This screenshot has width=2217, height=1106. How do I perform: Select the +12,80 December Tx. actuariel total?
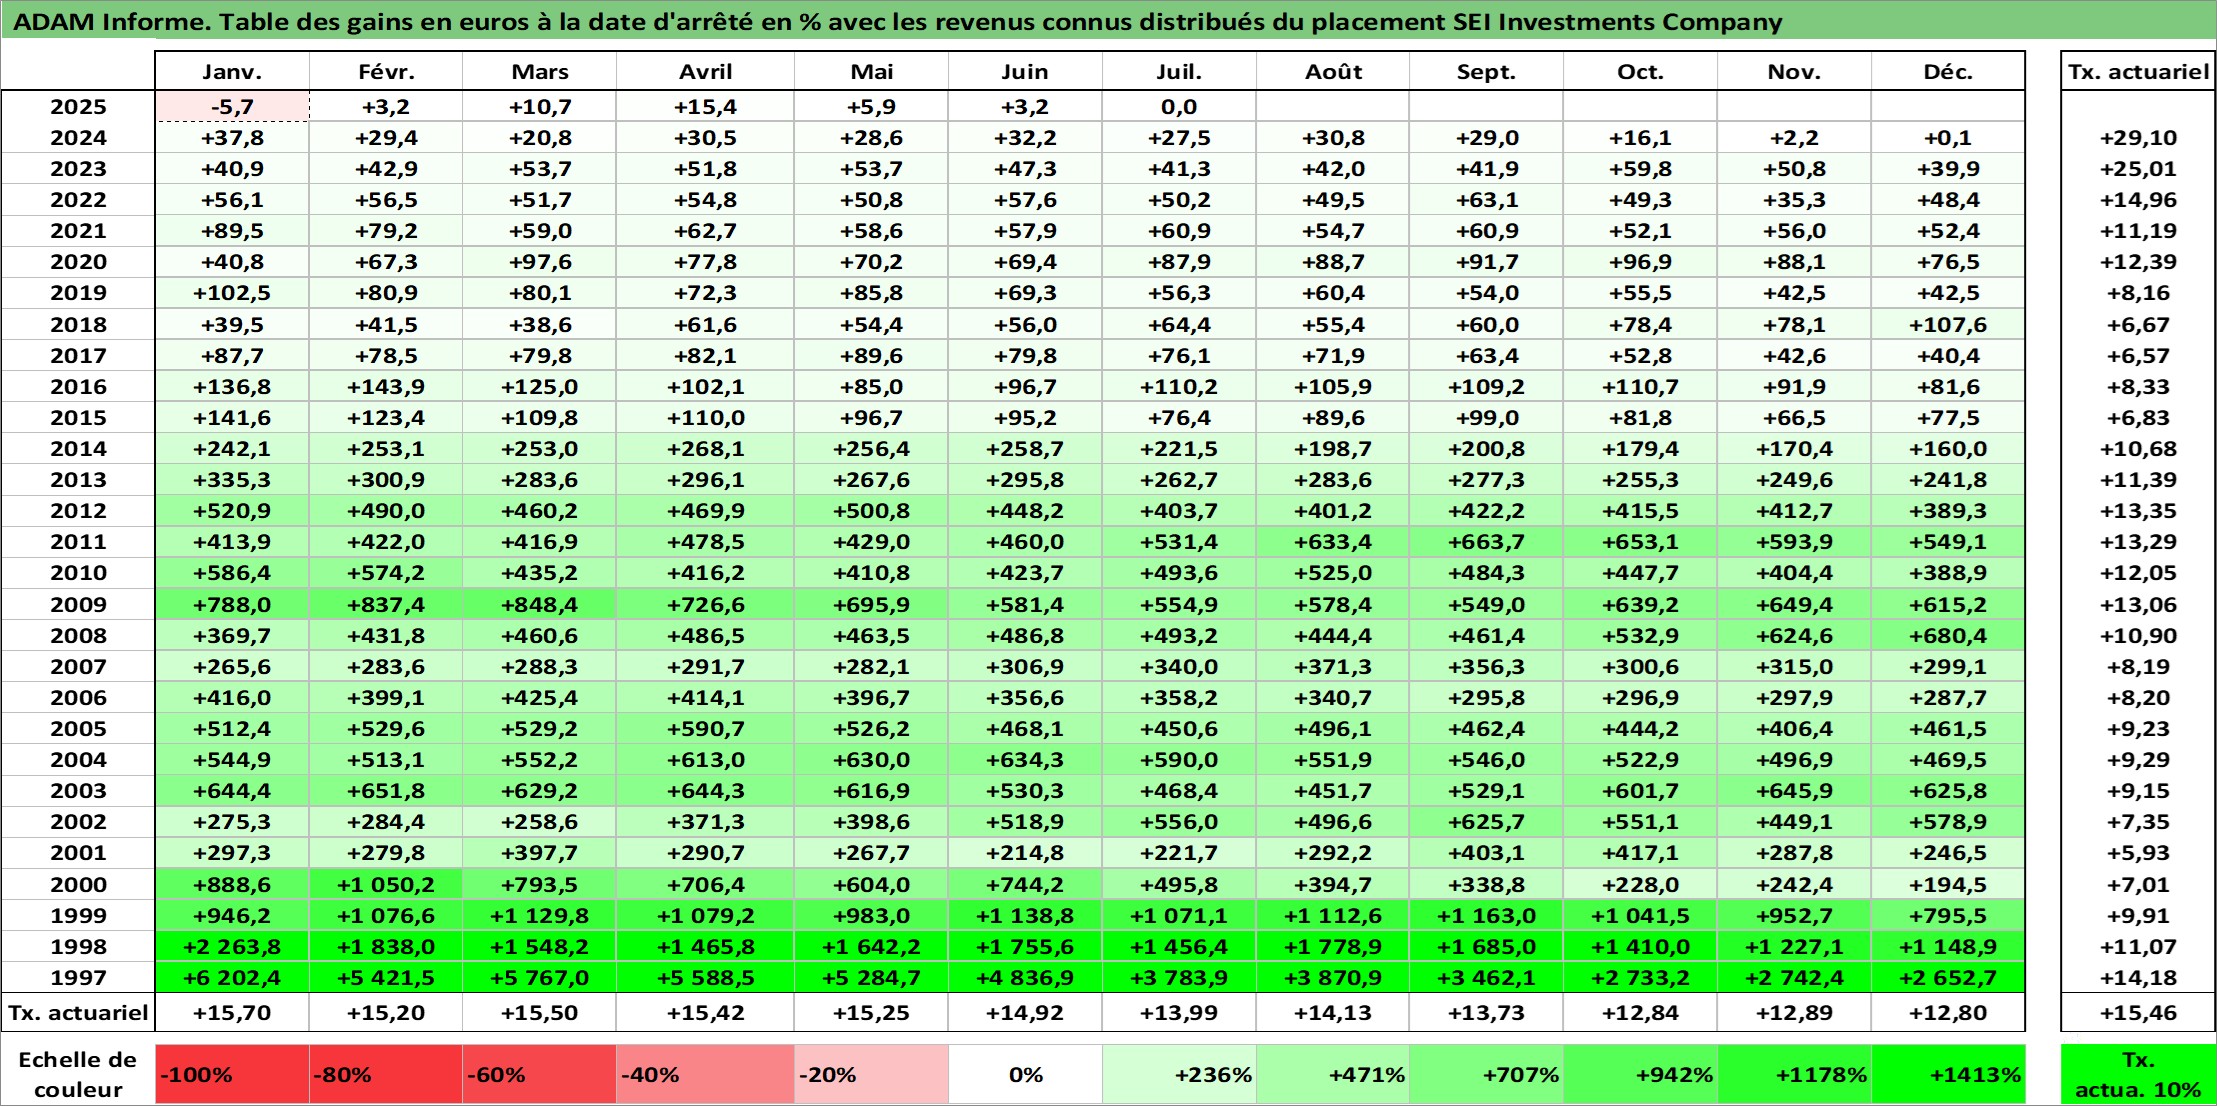1949,1013
